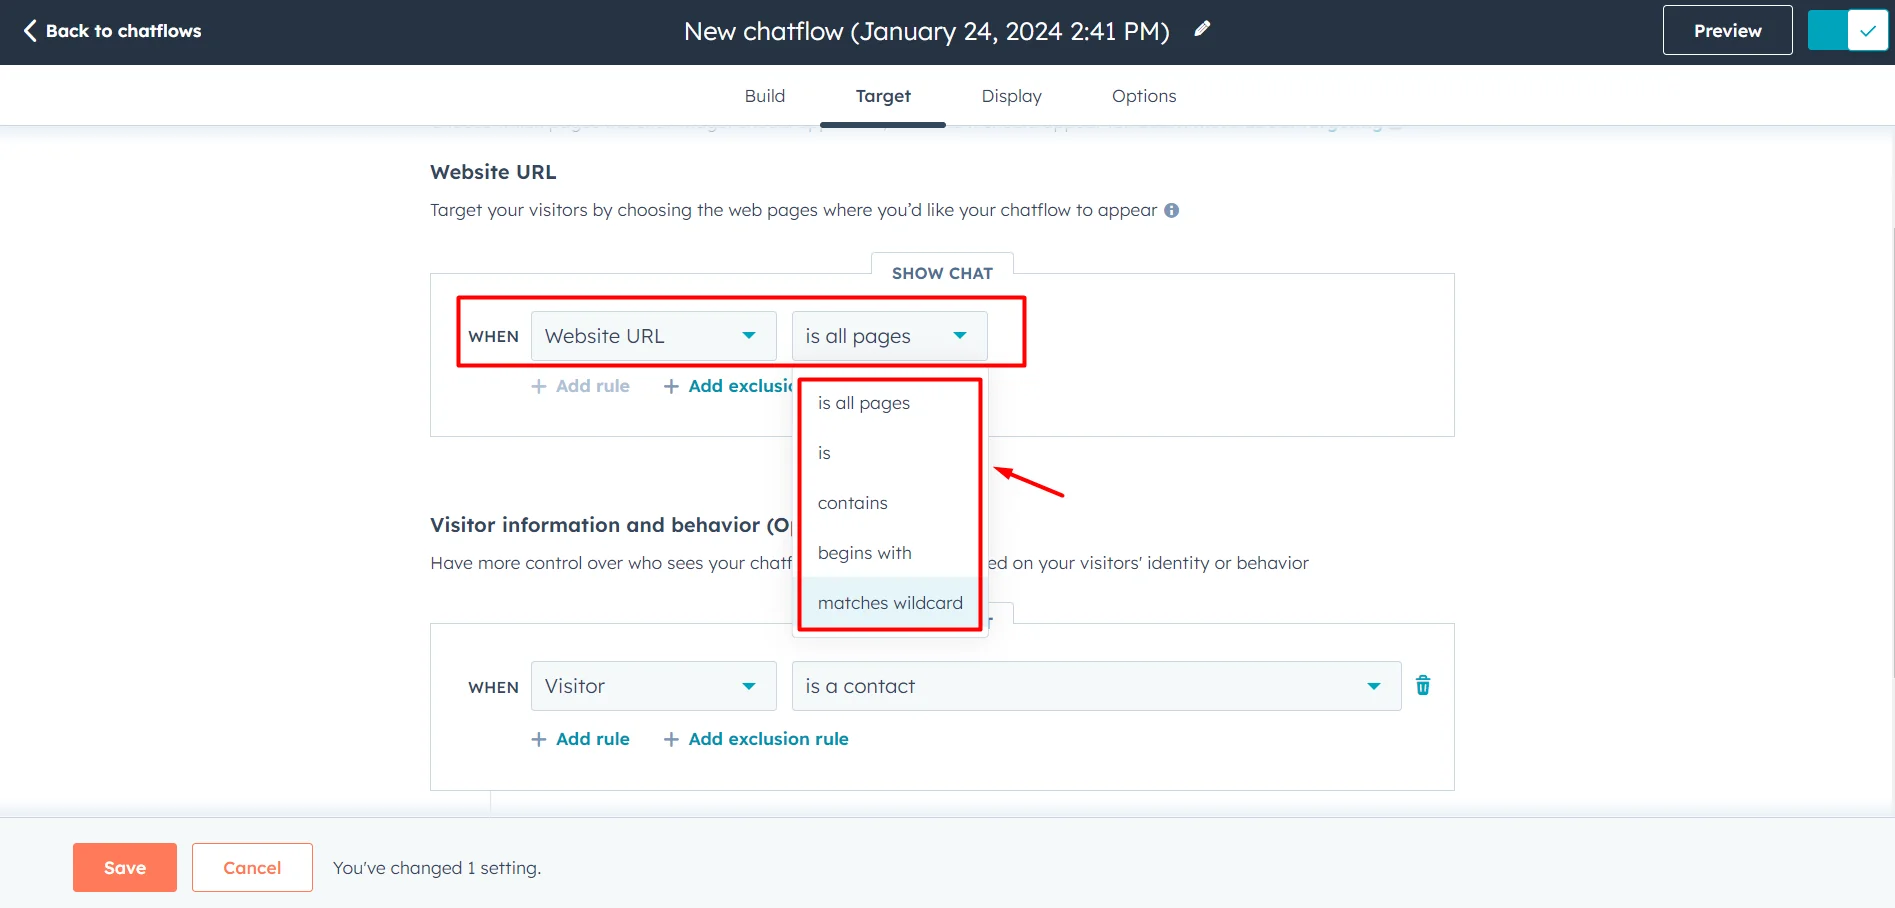This screenshot has height=908, width=1895.
Task: Add exclusion rule under Visitor section
Action: 756,739
